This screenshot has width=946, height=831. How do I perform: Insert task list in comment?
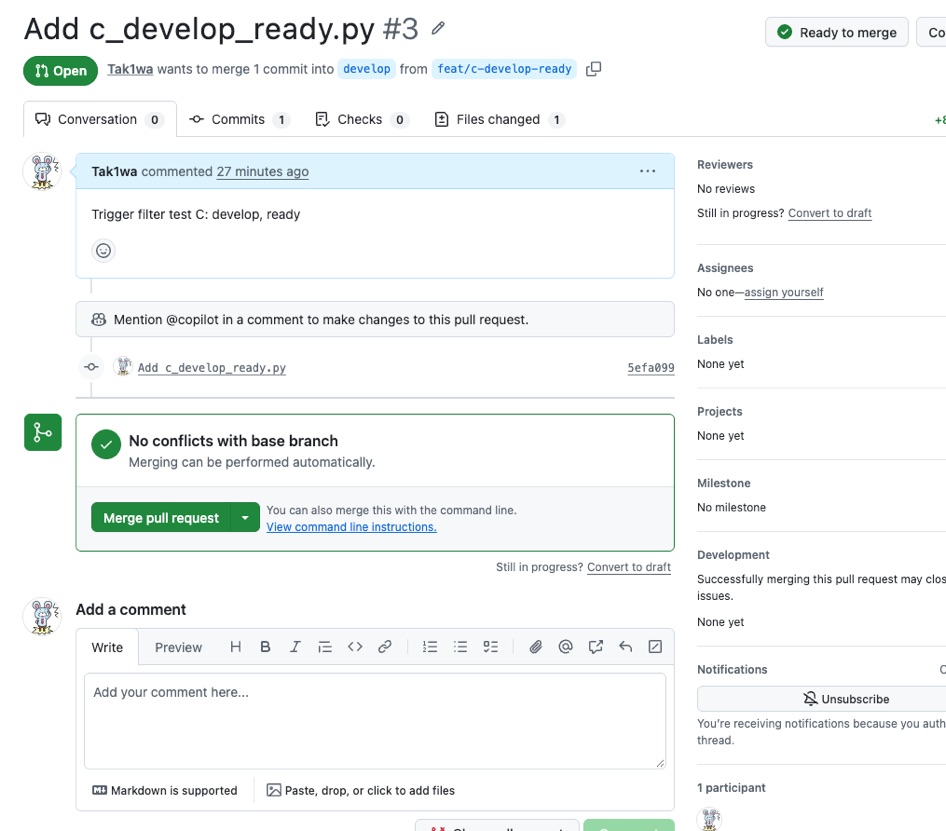490,647
